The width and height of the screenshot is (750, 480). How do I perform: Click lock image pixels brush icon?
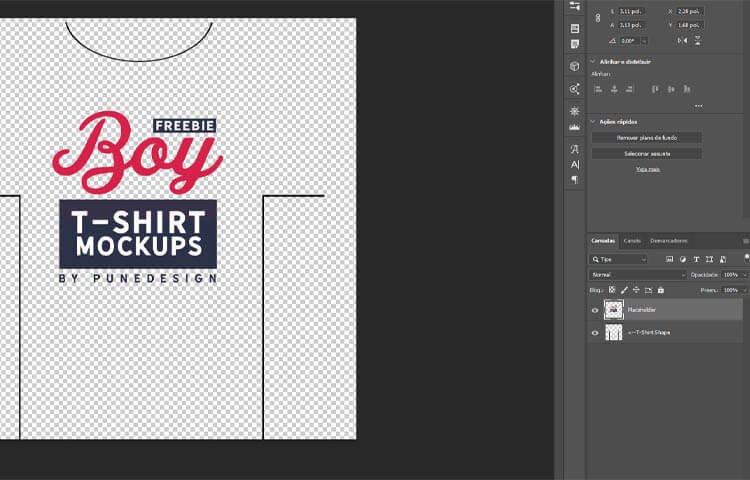pyautogui.click(x=624, y=290)
